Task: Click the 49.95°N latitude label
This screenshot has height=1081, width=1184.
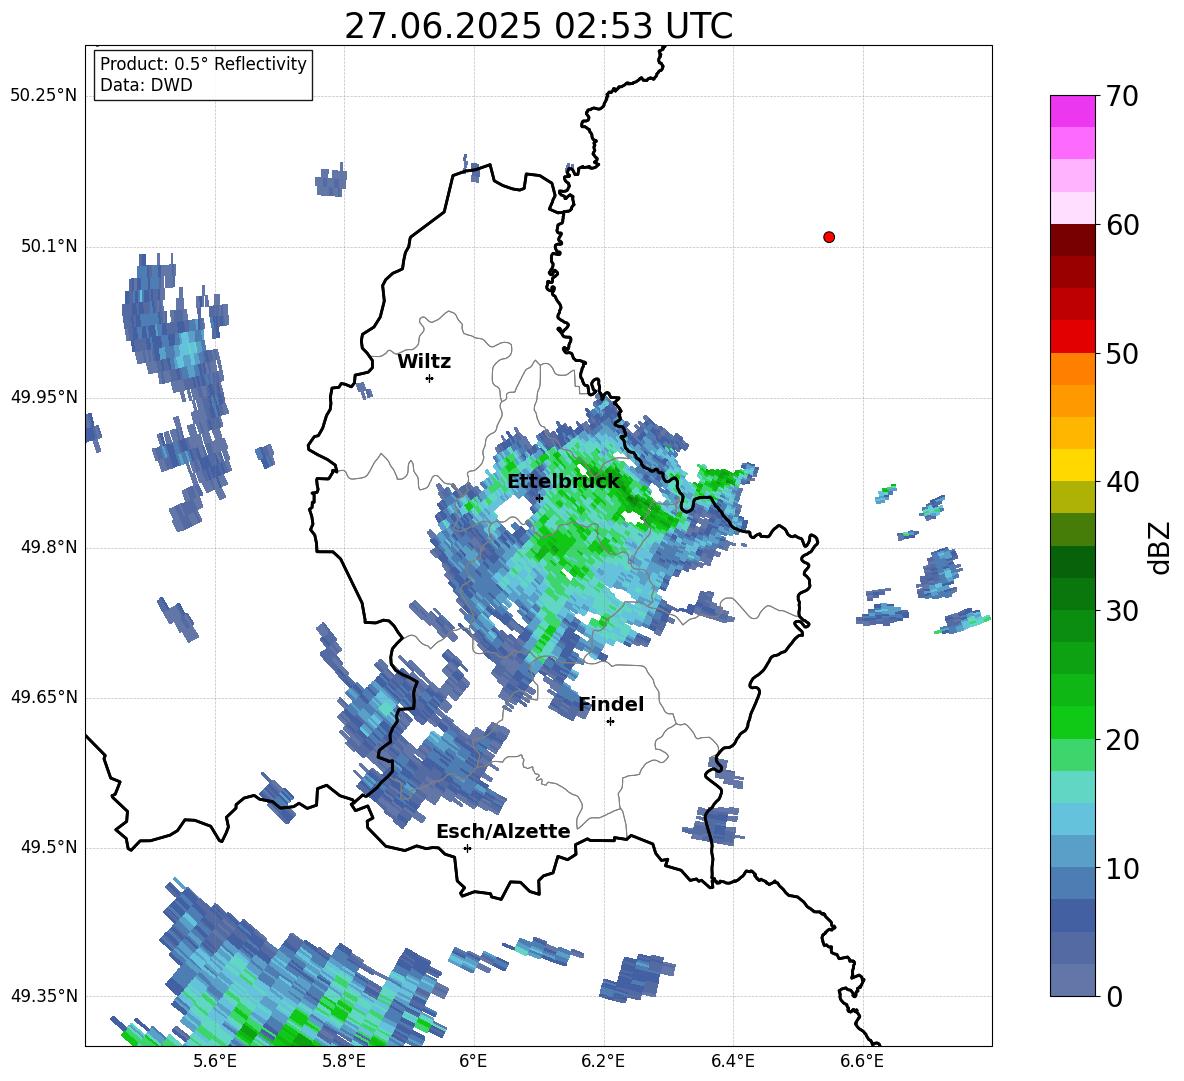Action: click(44, 397)
